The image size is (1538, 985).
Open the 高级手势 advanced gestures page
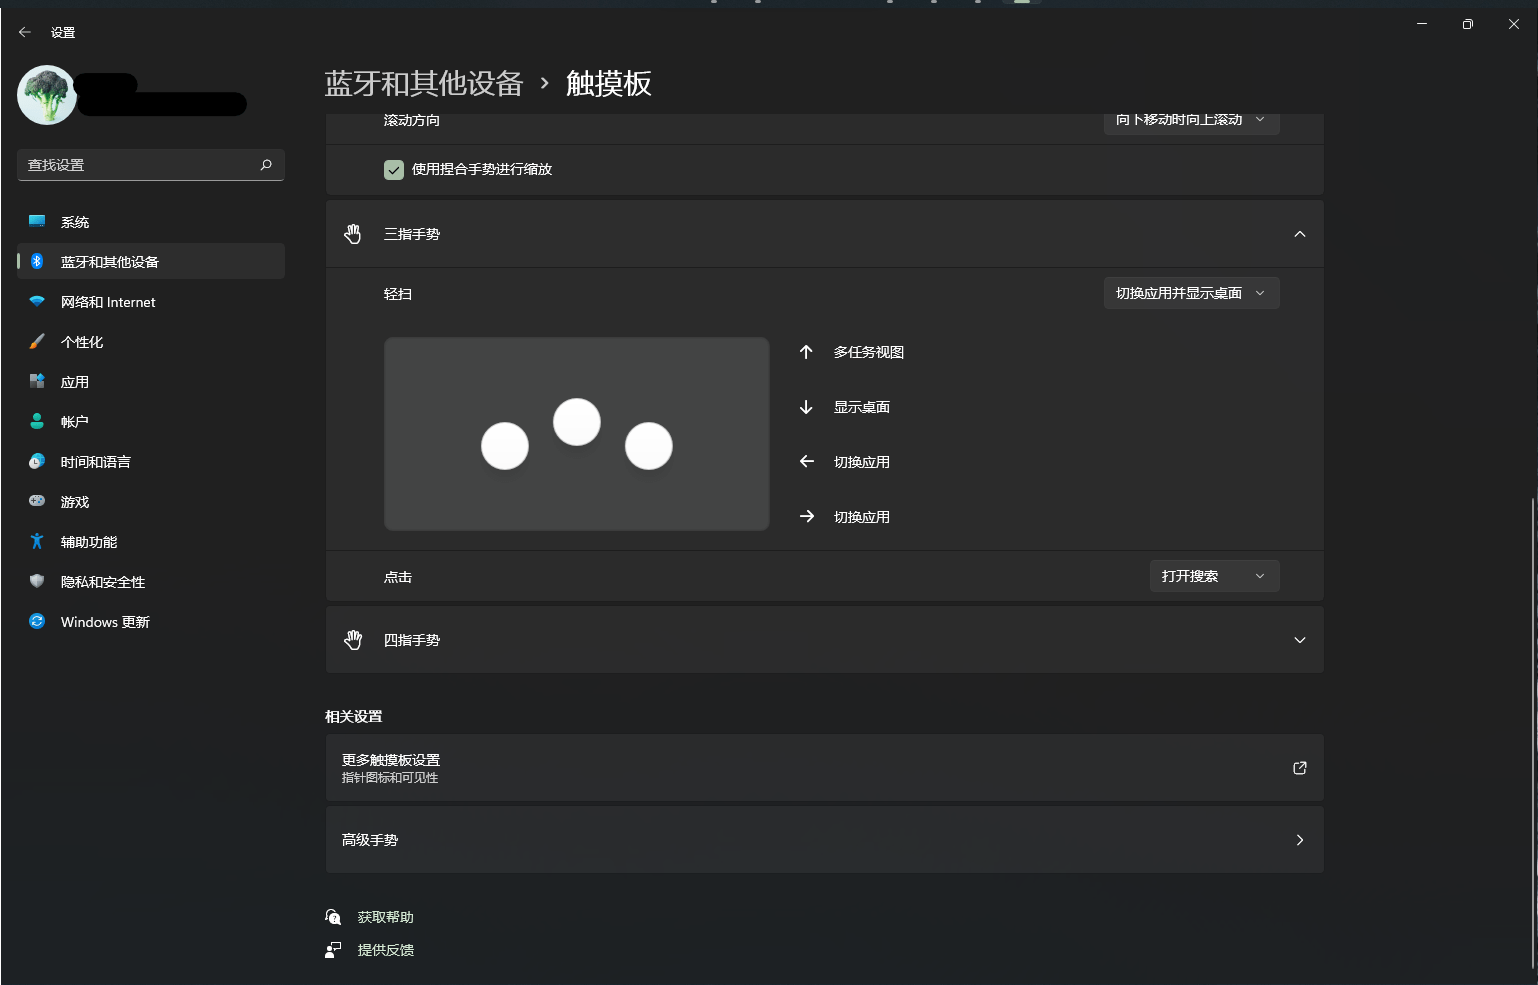(x=824, y=839)
